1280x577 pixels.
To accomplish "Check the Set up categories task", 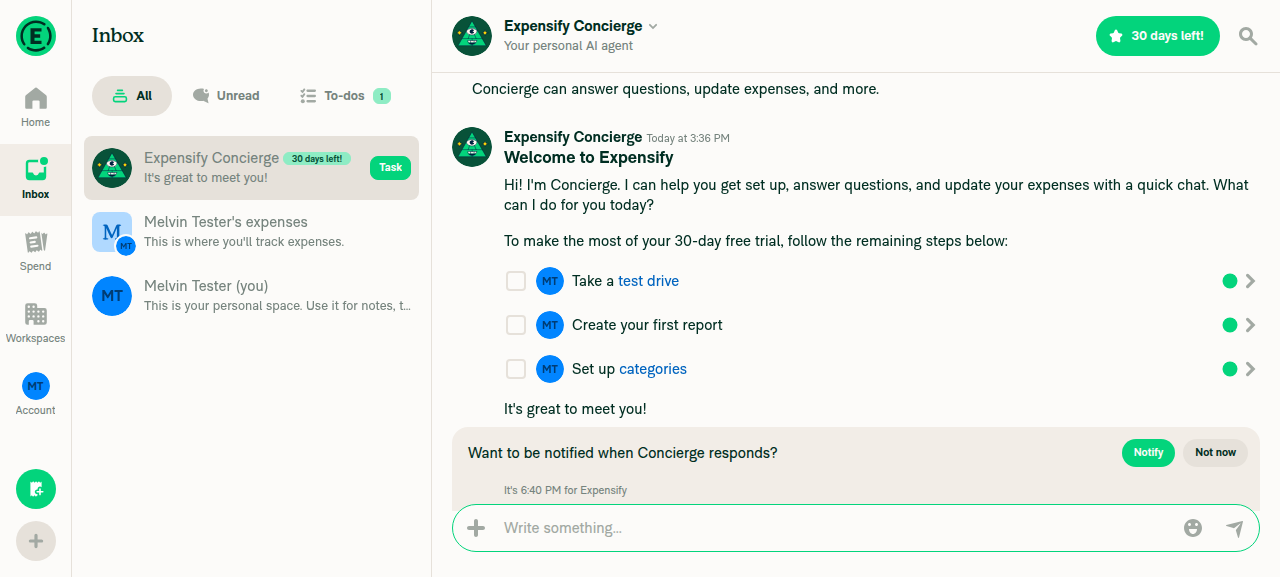I will 516,369.
